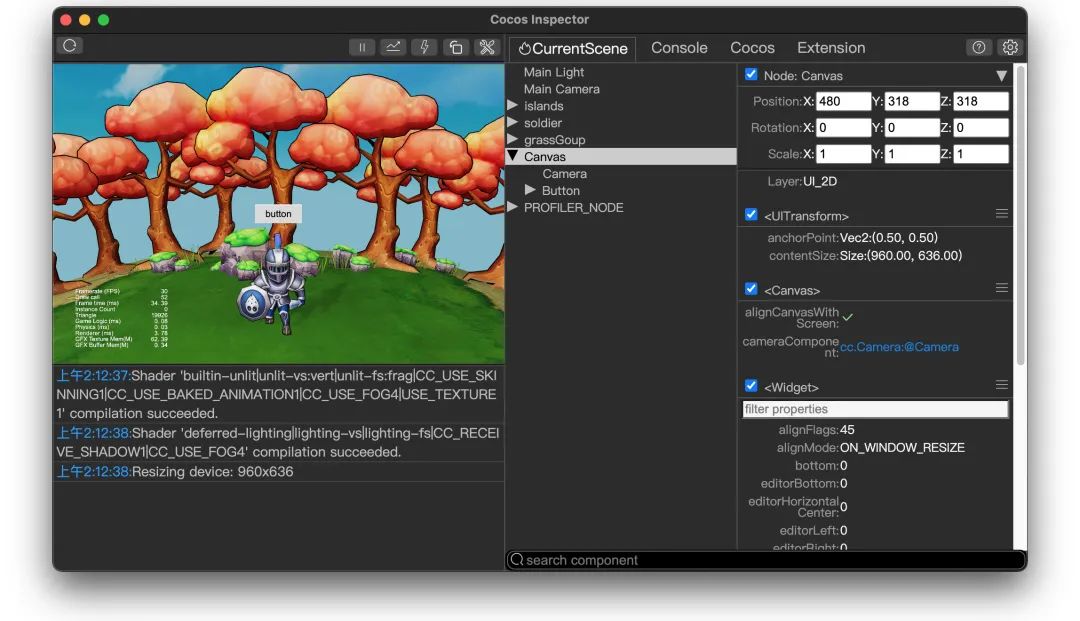Expand the islands node

(512, 105)
